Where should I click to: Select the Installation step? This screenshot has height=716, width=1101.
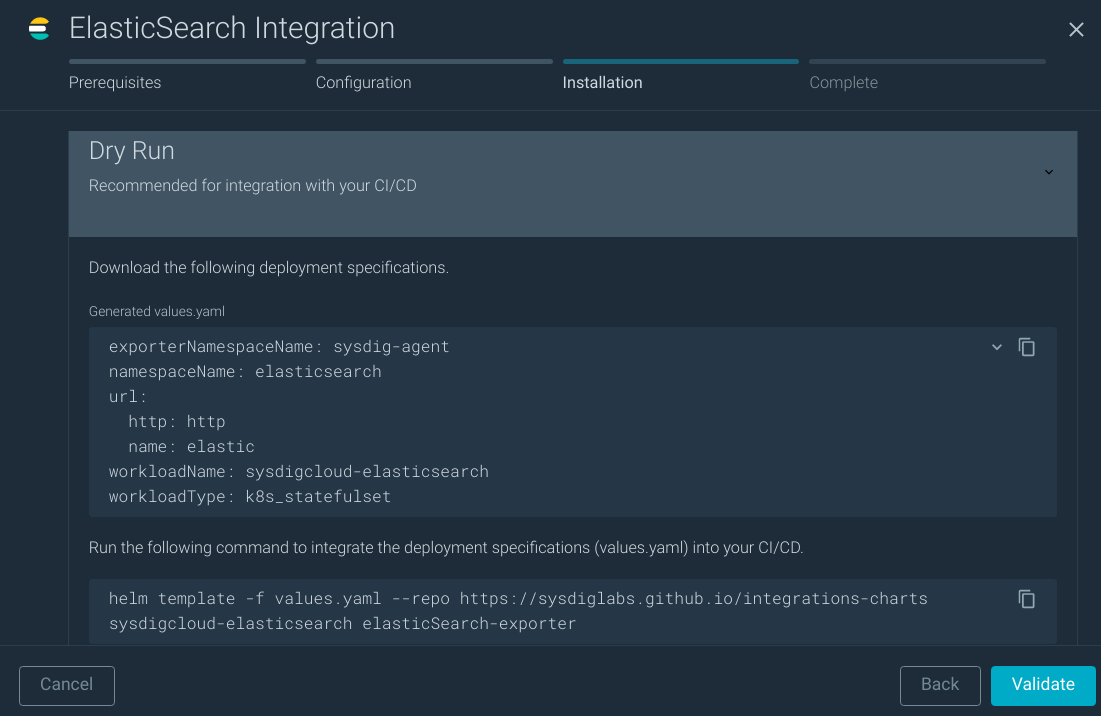(602, 83)
